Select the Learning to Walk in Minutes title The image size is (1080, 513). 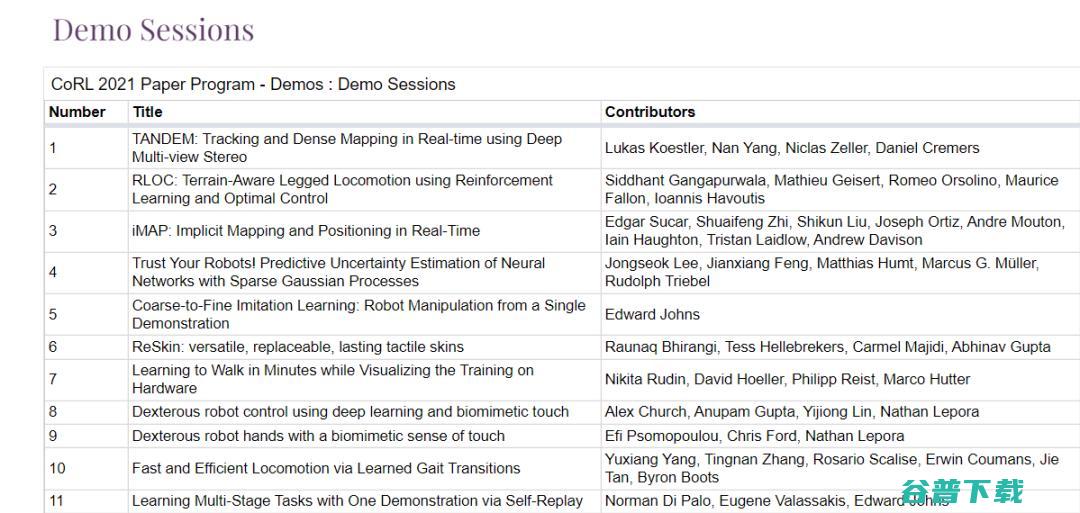click(333, 379)
